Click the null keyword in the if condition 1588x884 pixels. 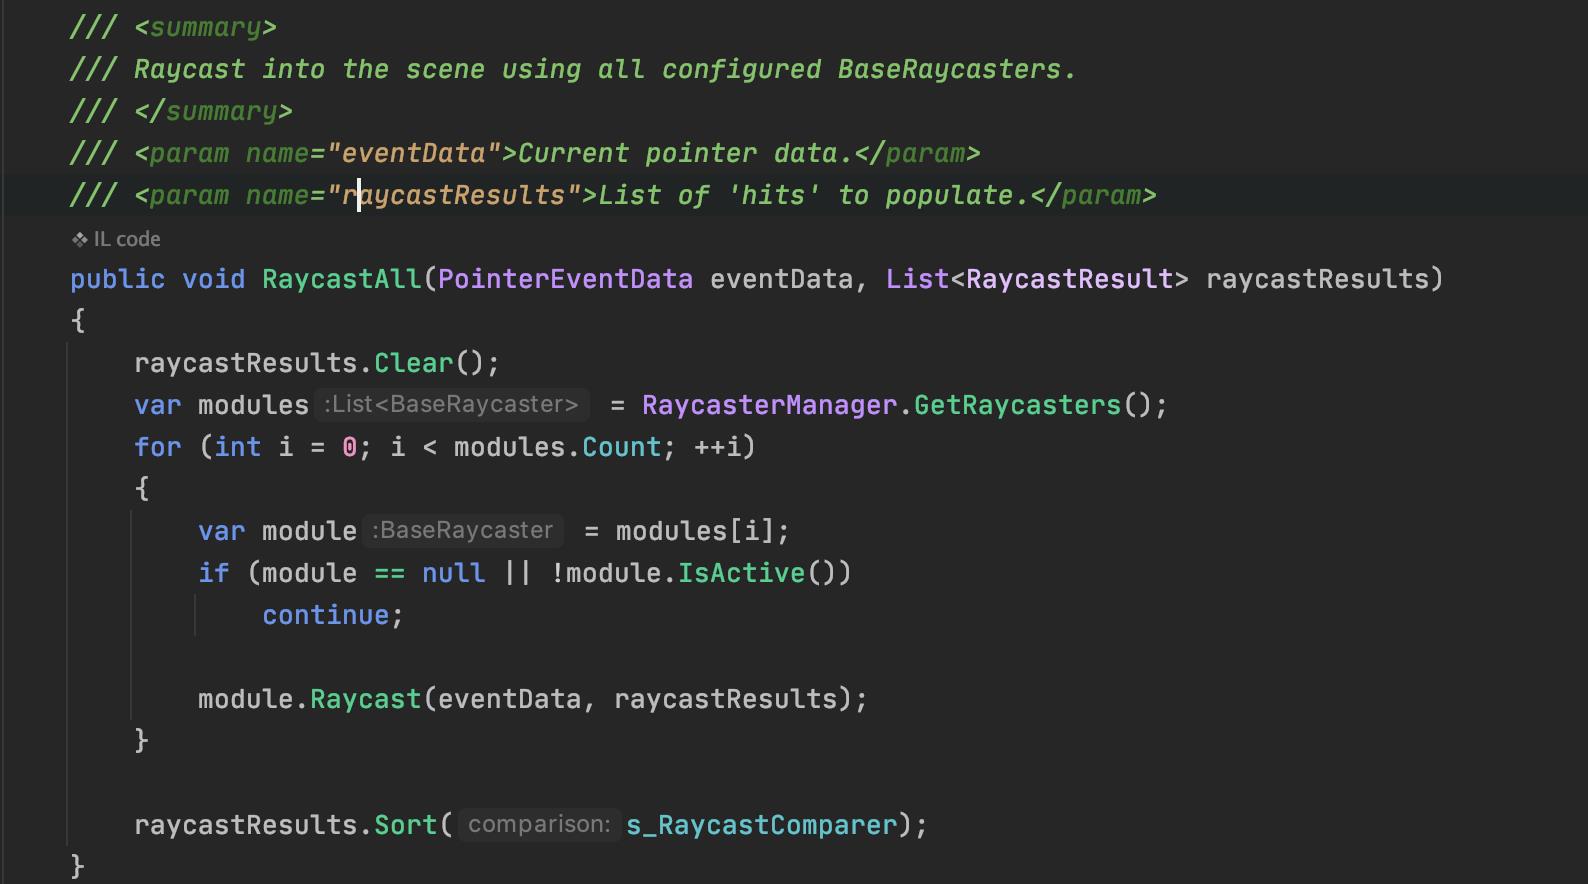click(453, 573)
